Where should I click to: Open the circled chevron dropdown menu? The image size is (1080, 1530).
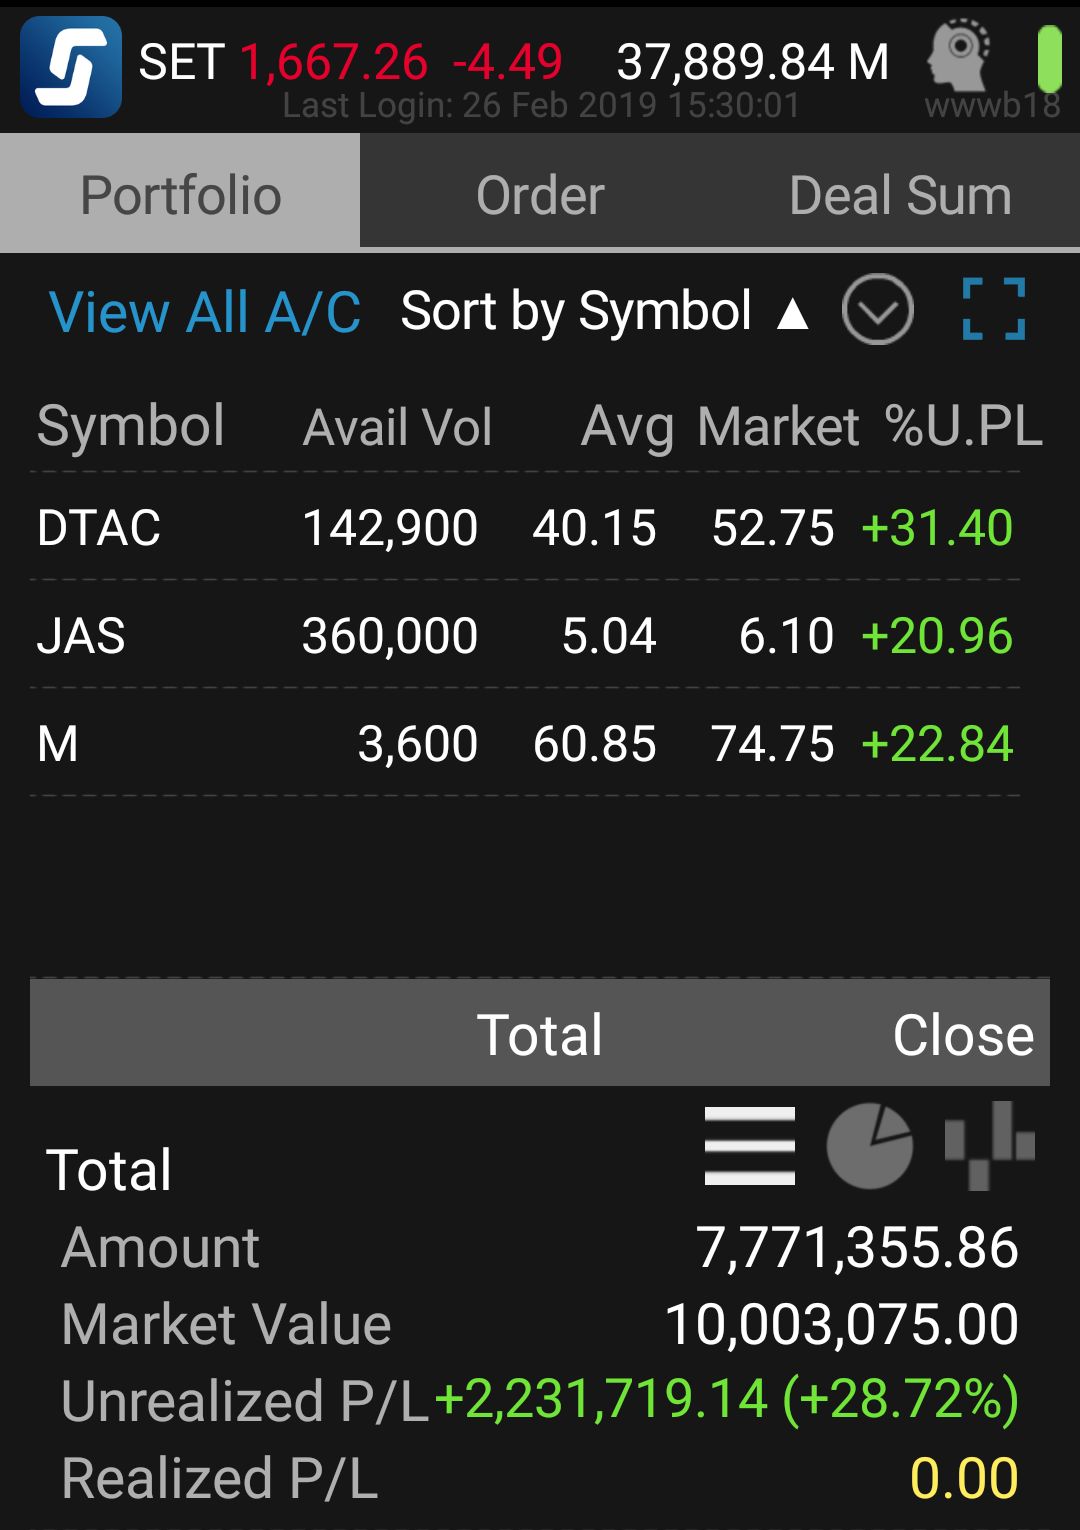[877, 310]
